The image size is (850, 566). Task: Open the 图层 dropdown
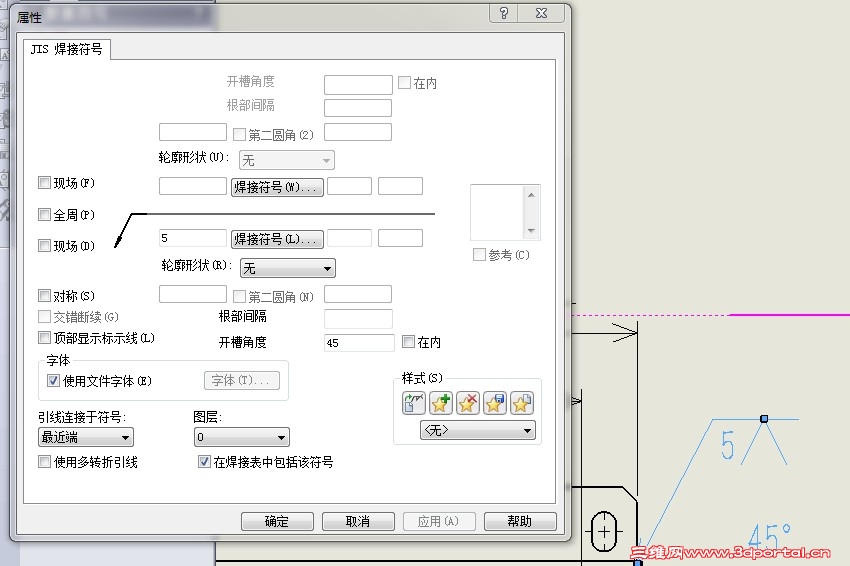pyautogui.click(x=242, y=437)
